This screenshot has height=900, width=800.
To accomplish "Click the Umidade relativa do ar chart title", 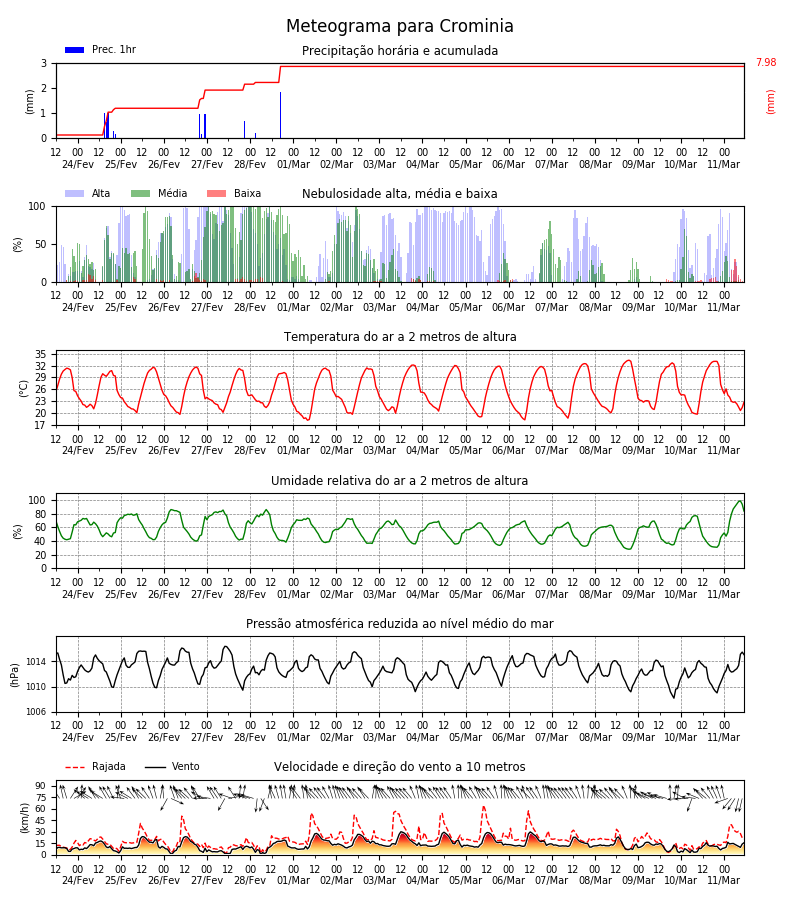I will click(x=400, y=480).
